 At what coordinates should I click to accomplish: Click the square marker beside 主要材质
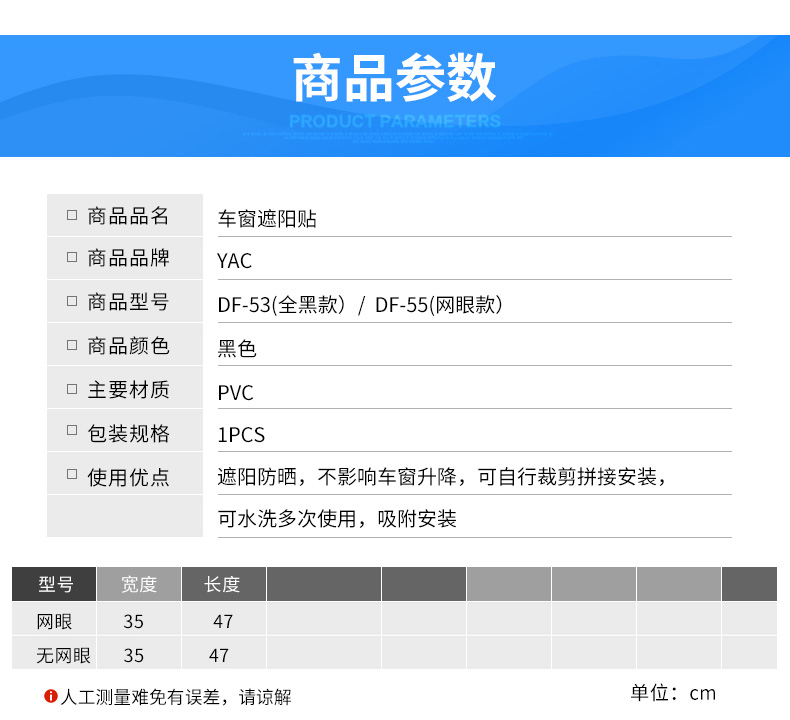click(x=72, y=389)
